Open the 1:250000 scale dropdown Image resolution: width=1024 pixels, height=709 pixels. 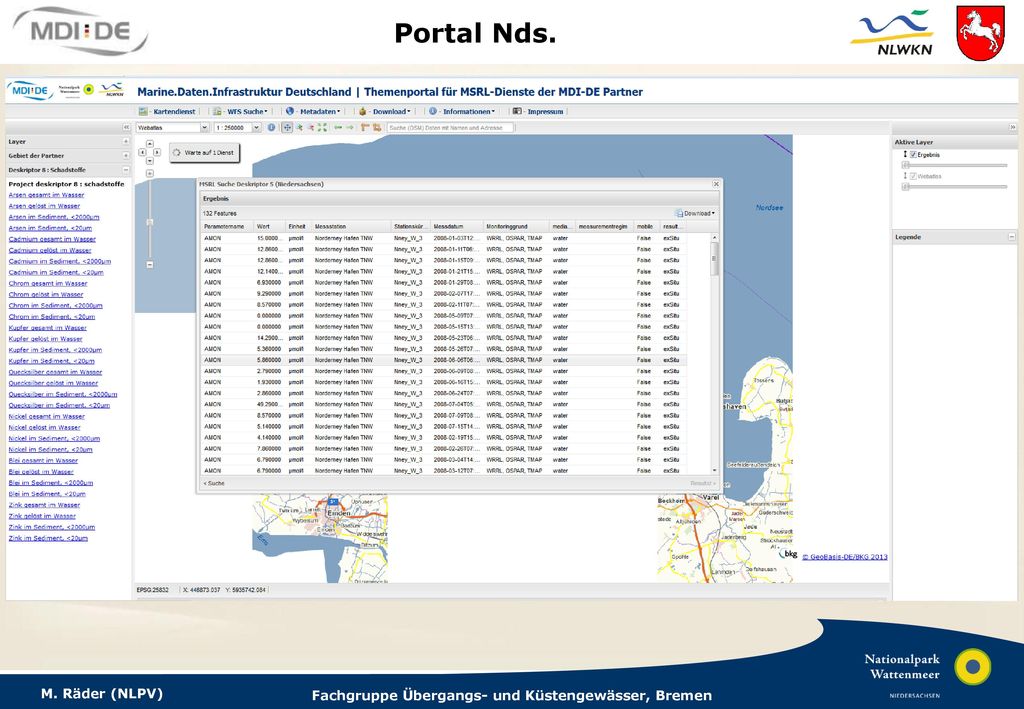click(x=257, y=128)
